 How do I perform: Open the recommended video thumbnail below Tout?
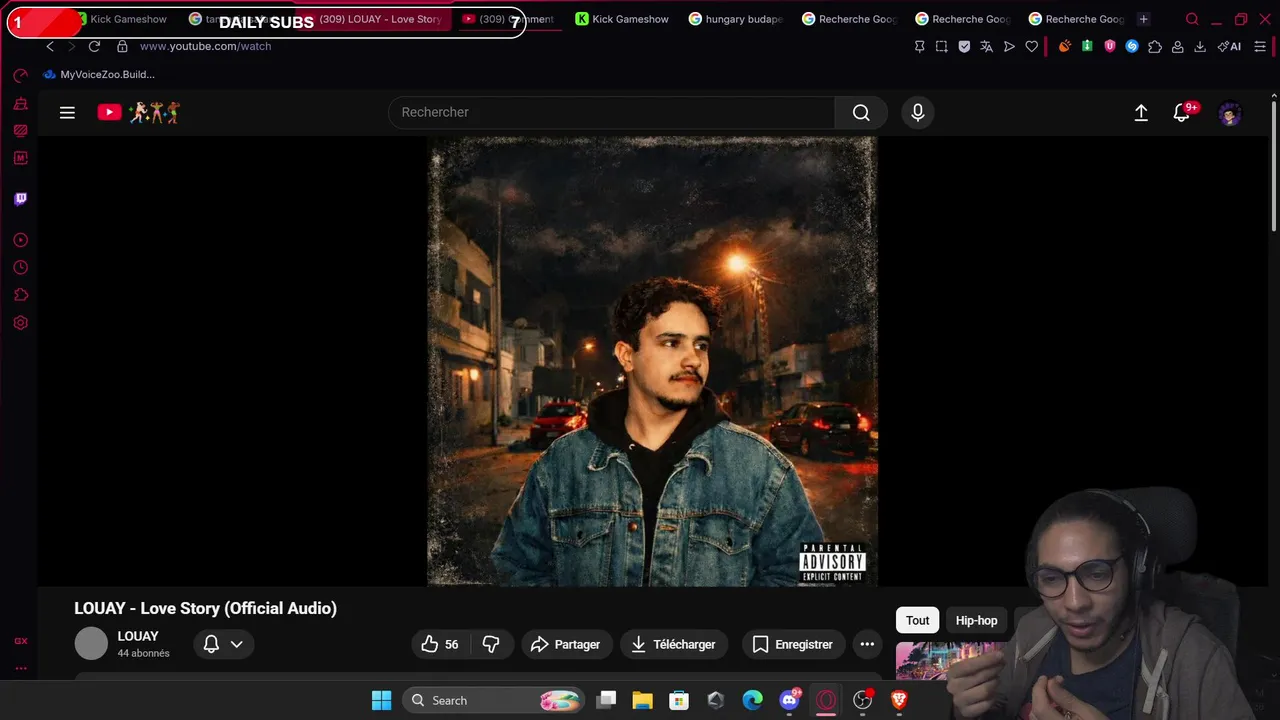(950, 660)
